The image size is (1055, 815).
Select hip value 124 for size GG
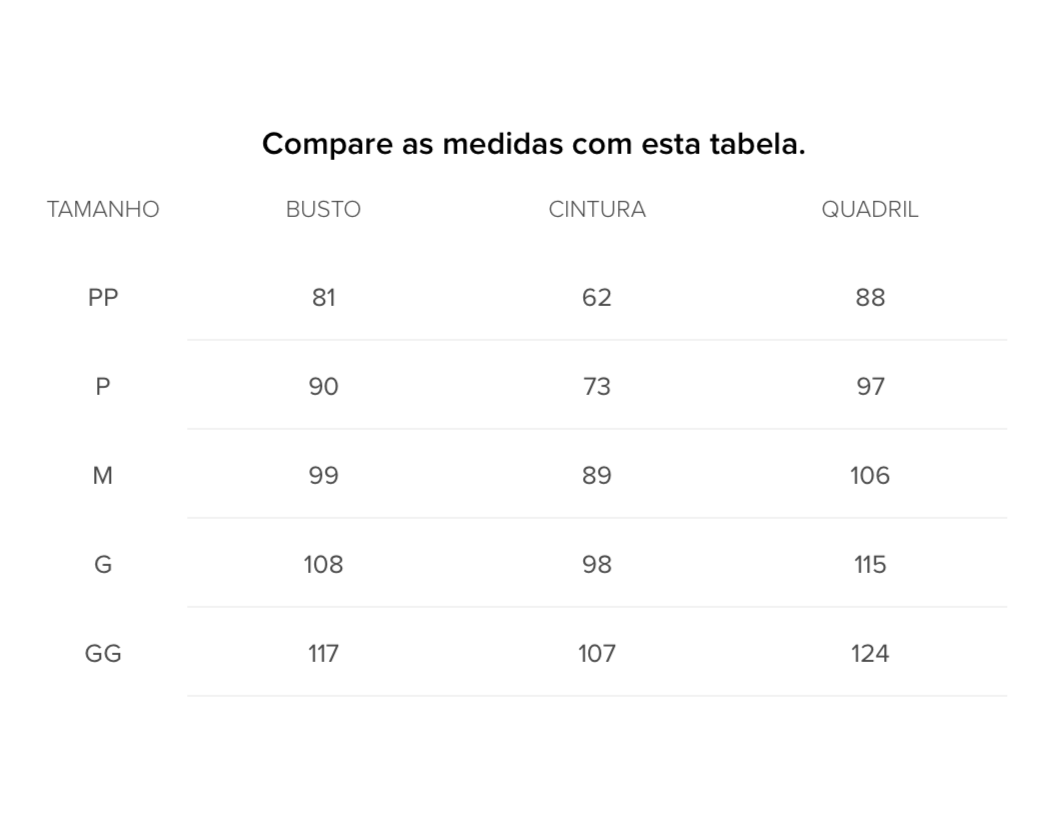click(870, 654)
